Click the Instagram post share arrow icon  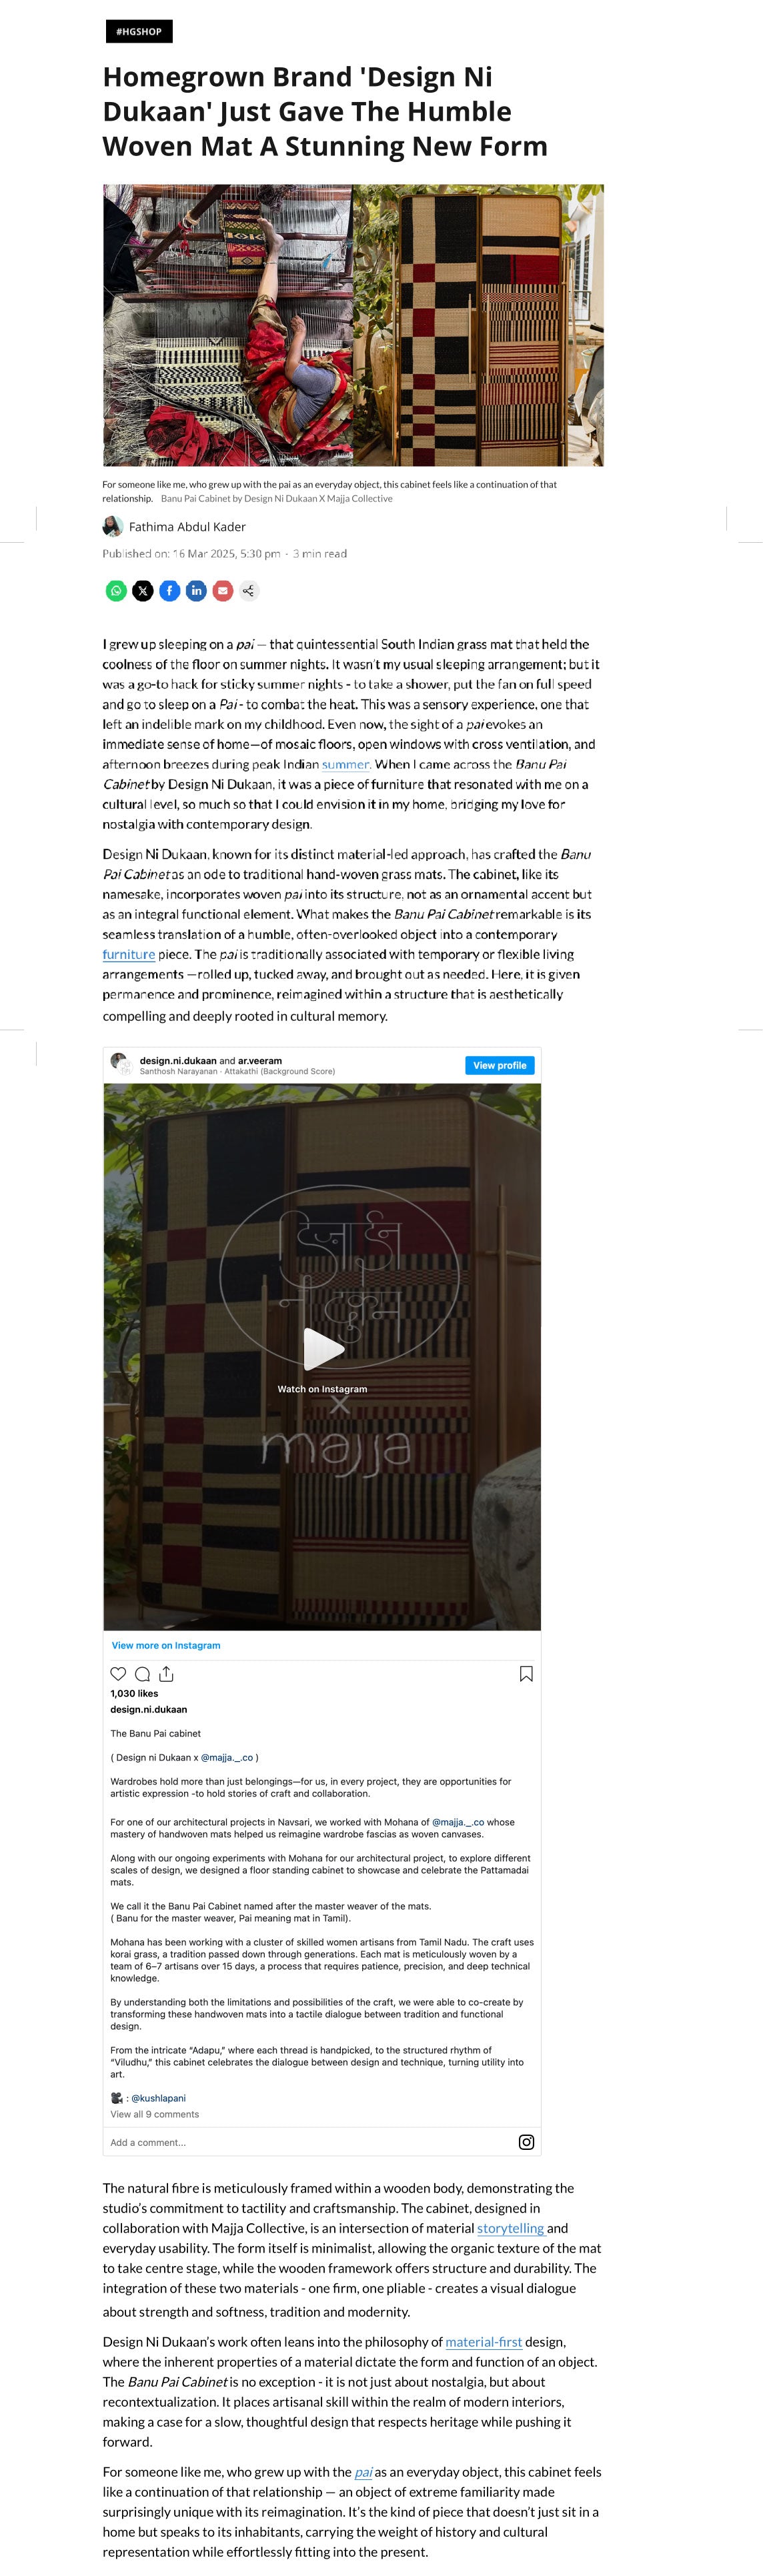[166, 1674]
